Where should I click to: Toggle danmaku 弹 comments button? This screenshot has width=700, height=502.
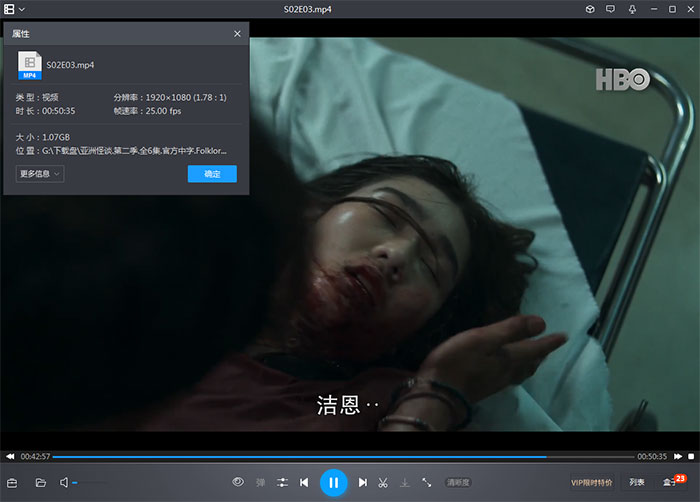(260, 482)
